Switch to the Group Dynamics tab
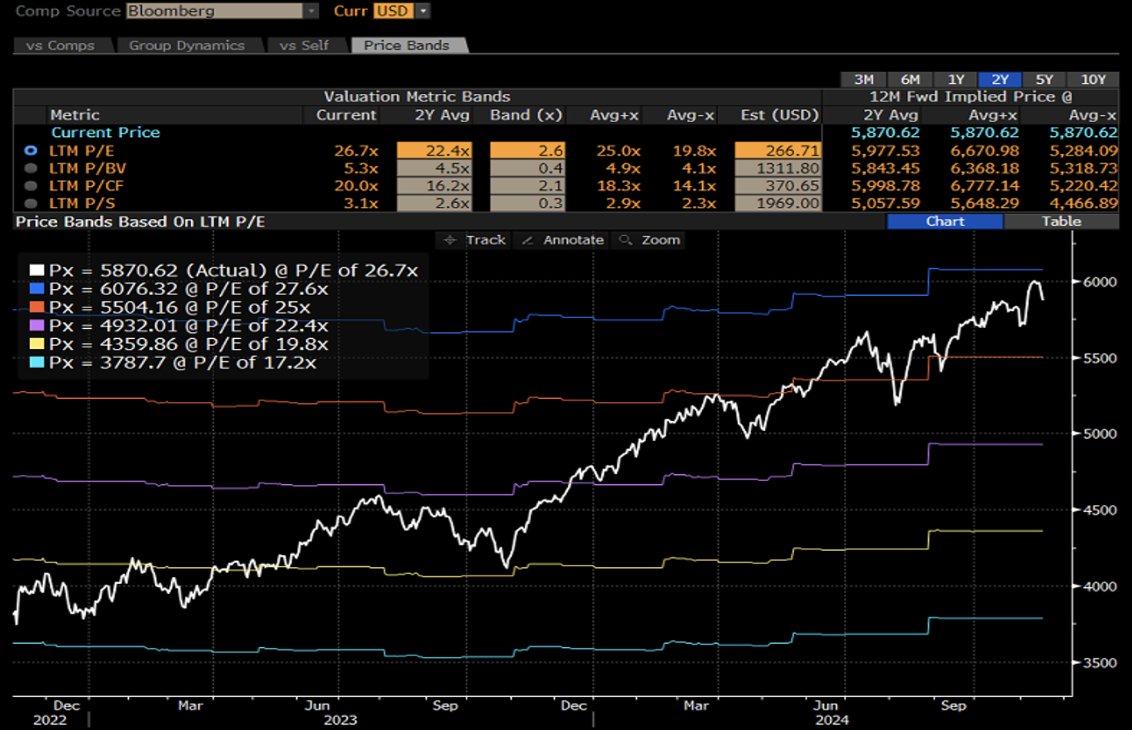This screenshot has height=730, width=1132. pos(187,45)
